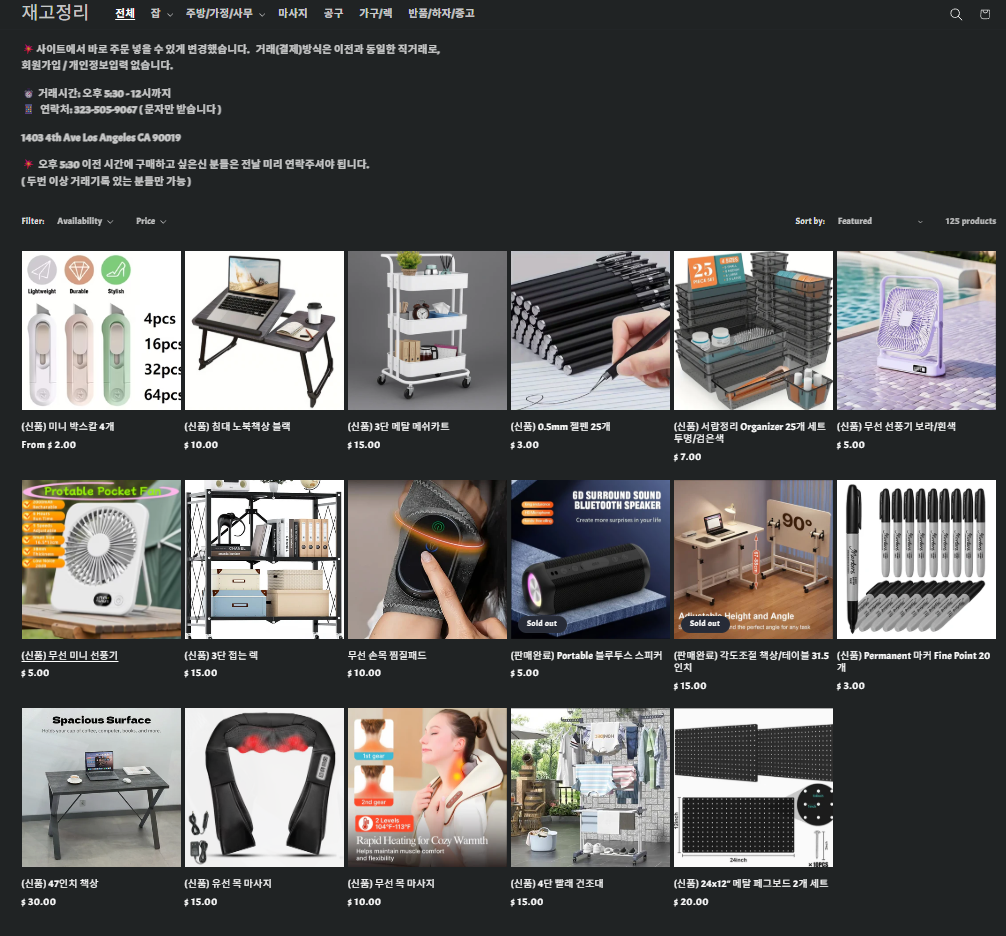
Task: Open the search magnifier icon
Action: point(956,14)
